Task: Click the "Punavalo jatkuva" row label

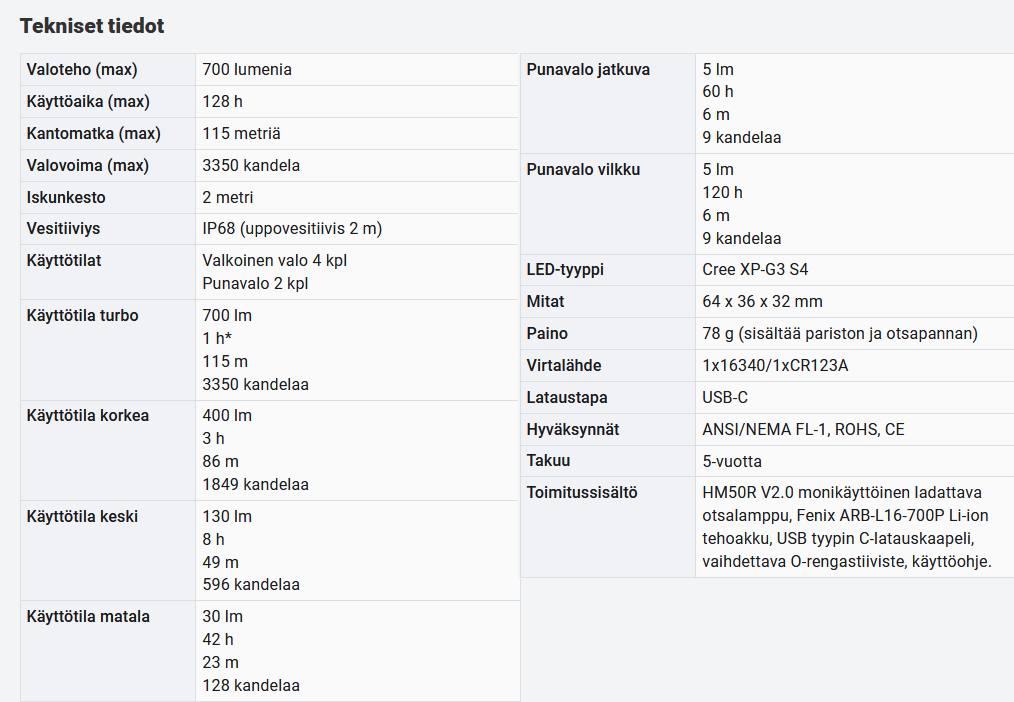Action: [x=588, y=70]
